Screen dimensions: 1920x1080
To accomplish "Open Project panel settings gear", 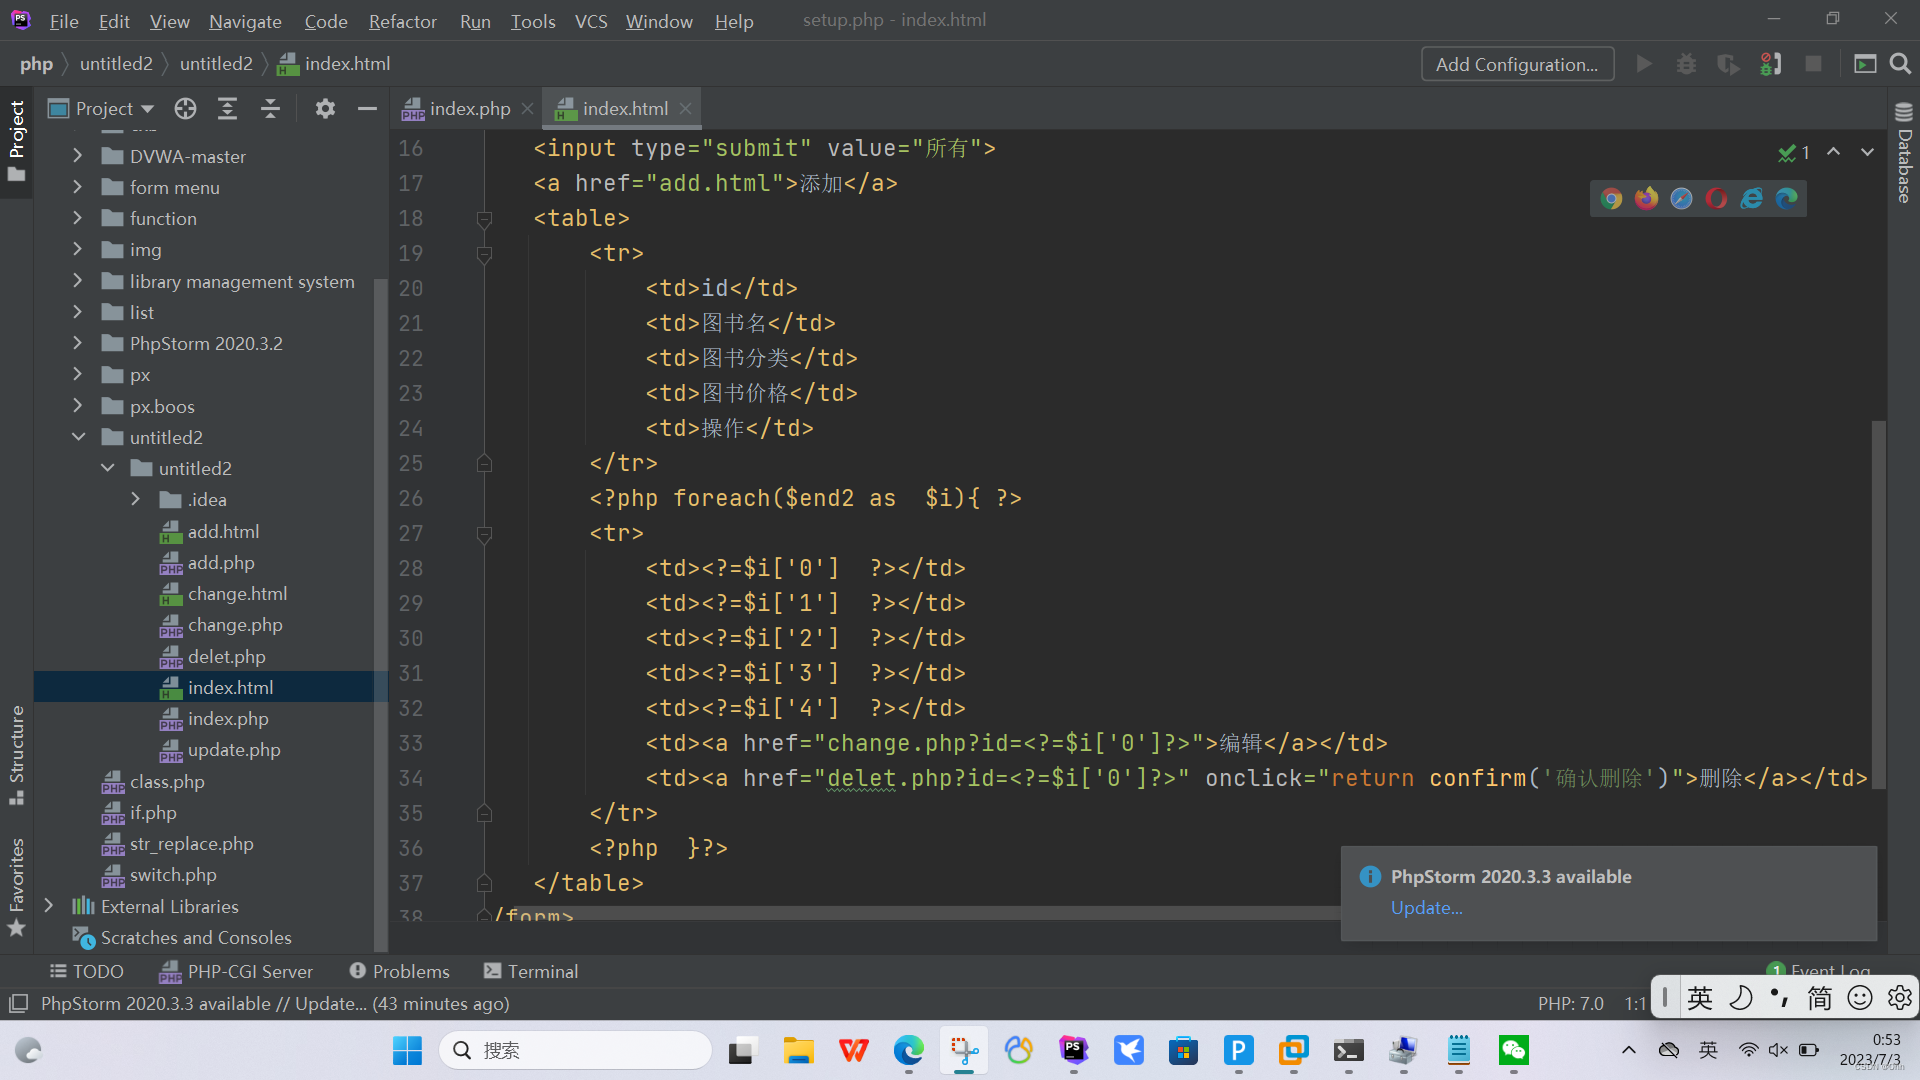I will [x=325, y=109].
